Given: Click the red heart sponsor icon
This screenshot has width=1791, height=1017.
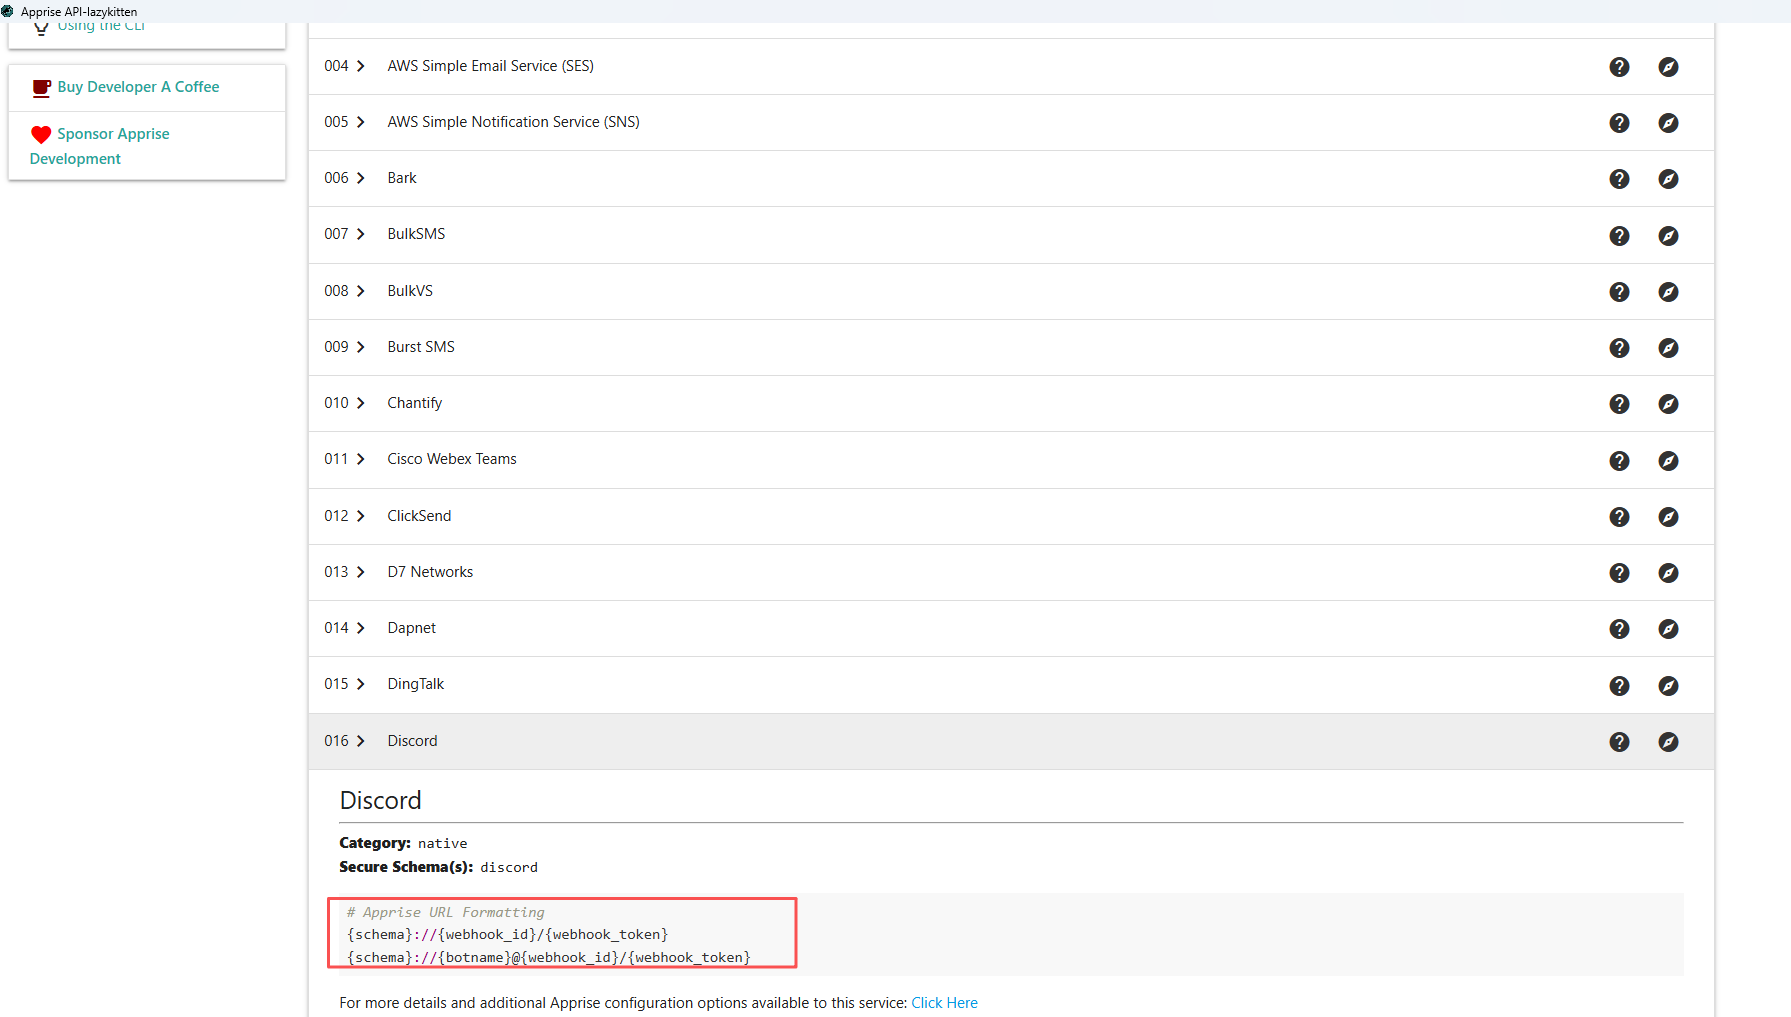Looking at the screenshot, I should point(41,135).
